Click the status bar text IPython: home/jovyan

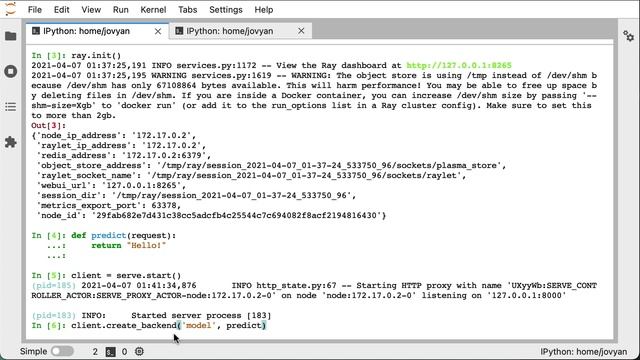click(x=584, y=352)
